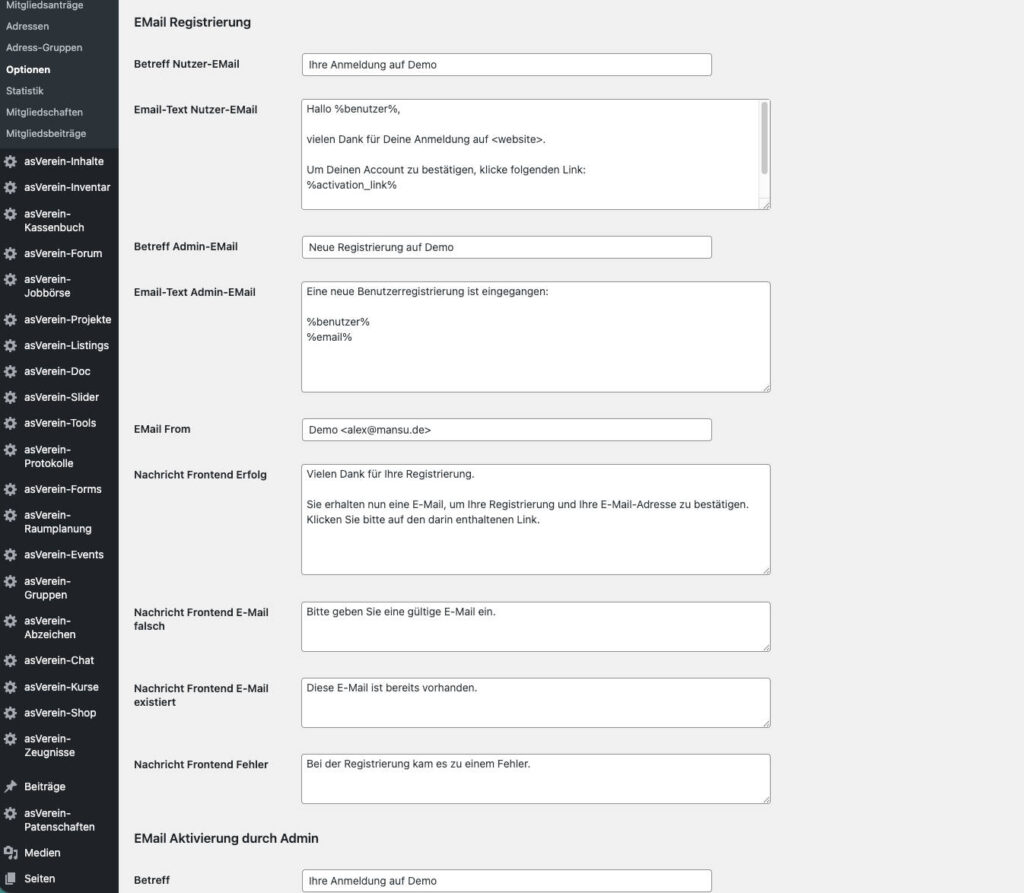Open Mitgliedsbeiträge in the sidebar
The width and height of the screenshot is (1024, 893).
tap(46, 133)
